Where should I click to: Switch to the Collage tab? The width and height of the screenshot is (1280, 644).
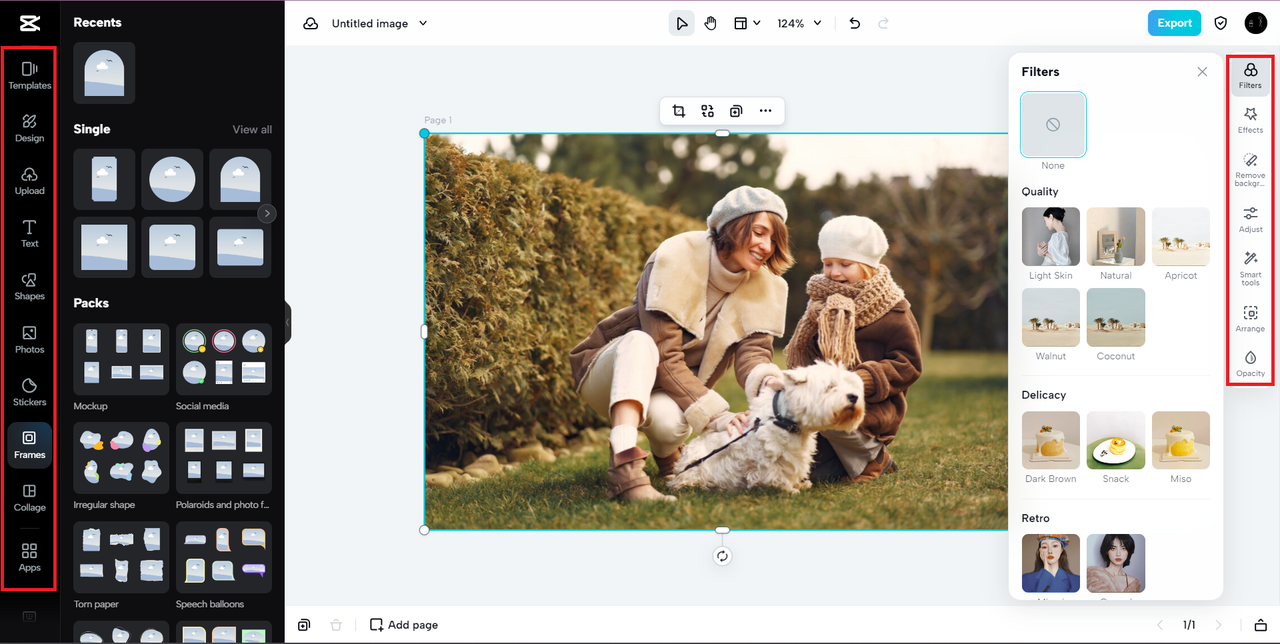coord(29,497)
